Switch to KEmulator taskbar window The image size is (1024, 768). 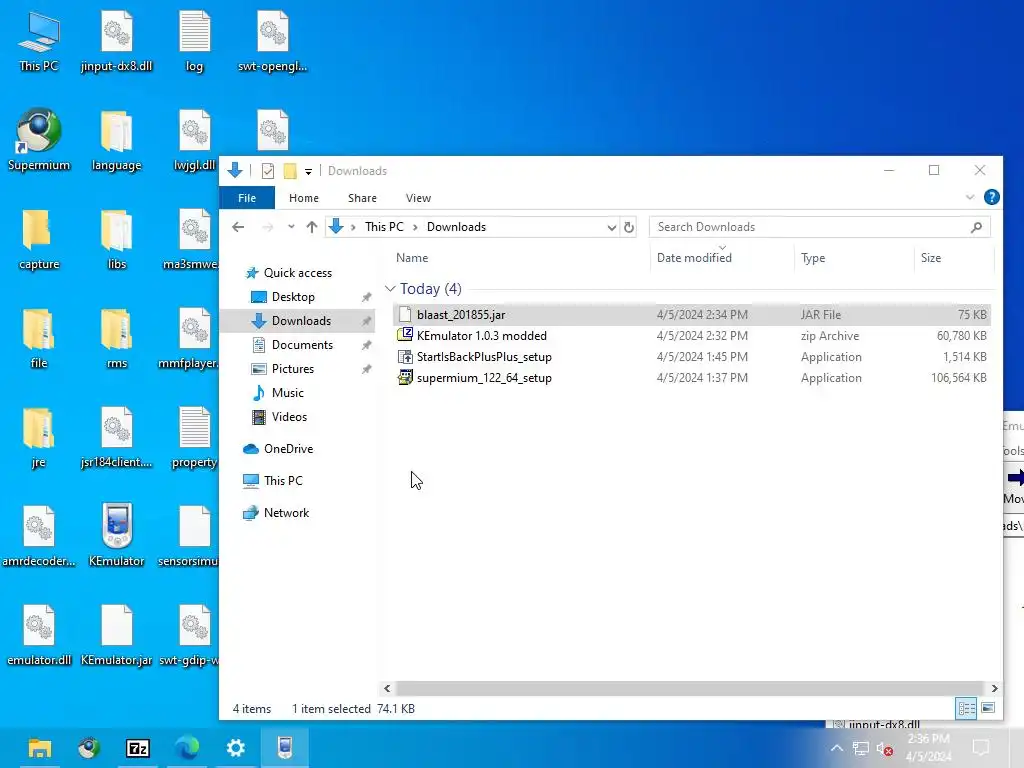[x=285, y=748]
